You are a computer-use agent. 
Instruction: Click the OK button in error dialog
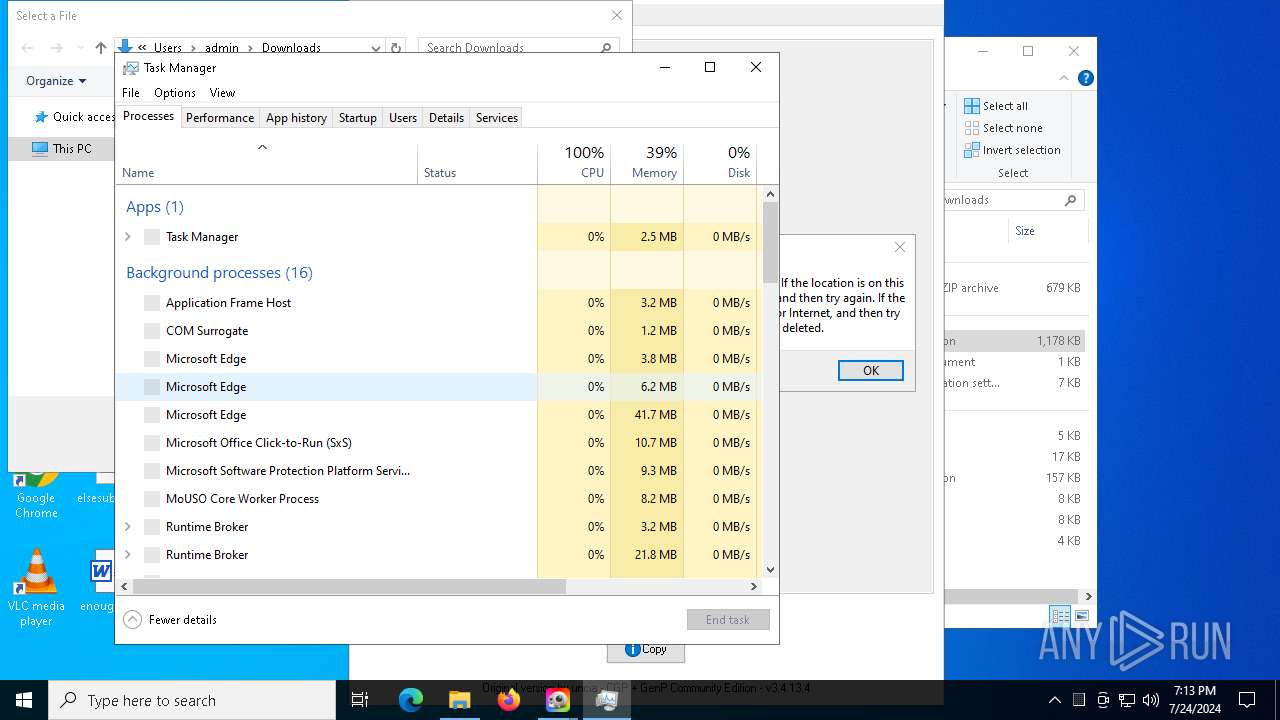871,370
